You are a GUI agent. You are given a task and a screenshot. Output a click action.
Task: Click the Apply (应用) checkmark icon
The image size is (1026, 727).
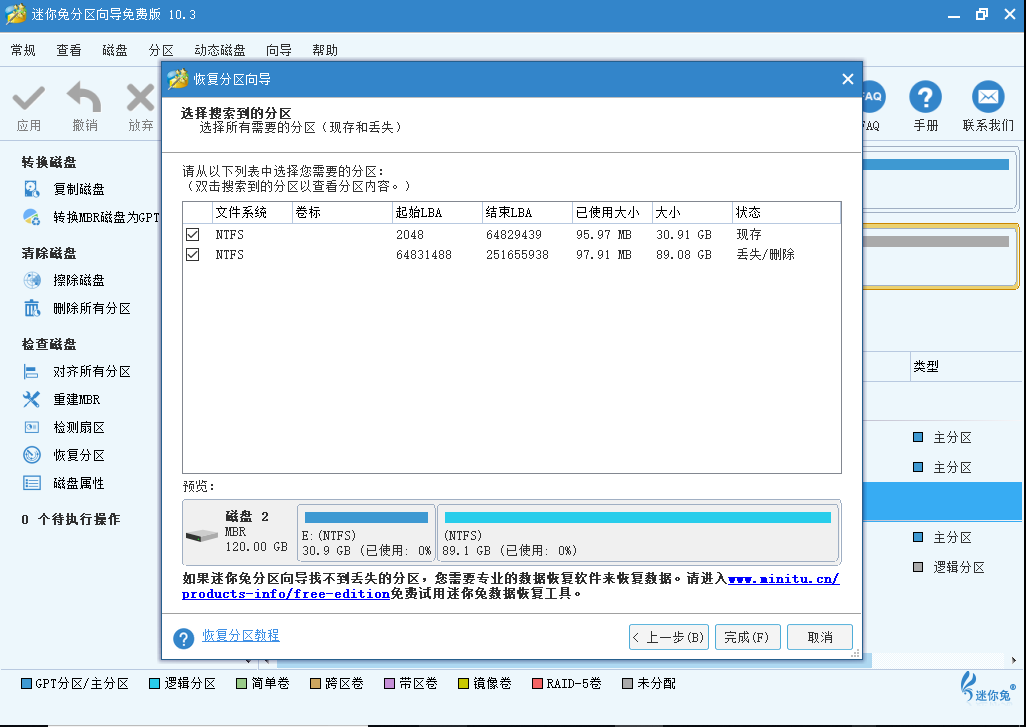pyautogui.click(x=29, y=99)
